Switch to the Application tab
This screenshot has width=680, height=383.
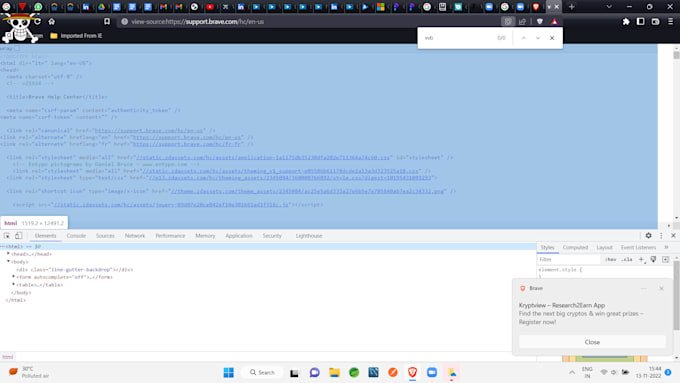(x=239, y=236)
